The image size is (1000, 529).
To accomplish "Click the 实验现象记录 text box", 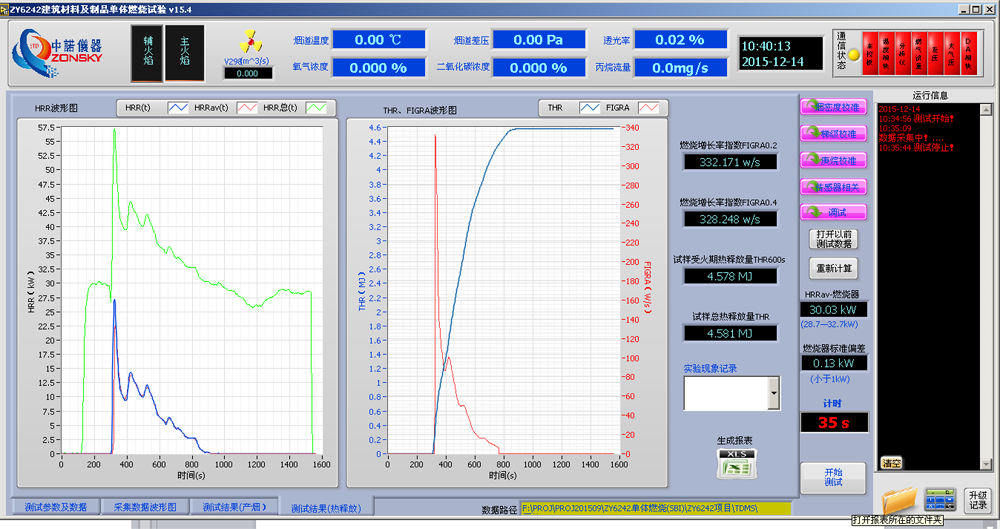I will [x=726, y=393].
